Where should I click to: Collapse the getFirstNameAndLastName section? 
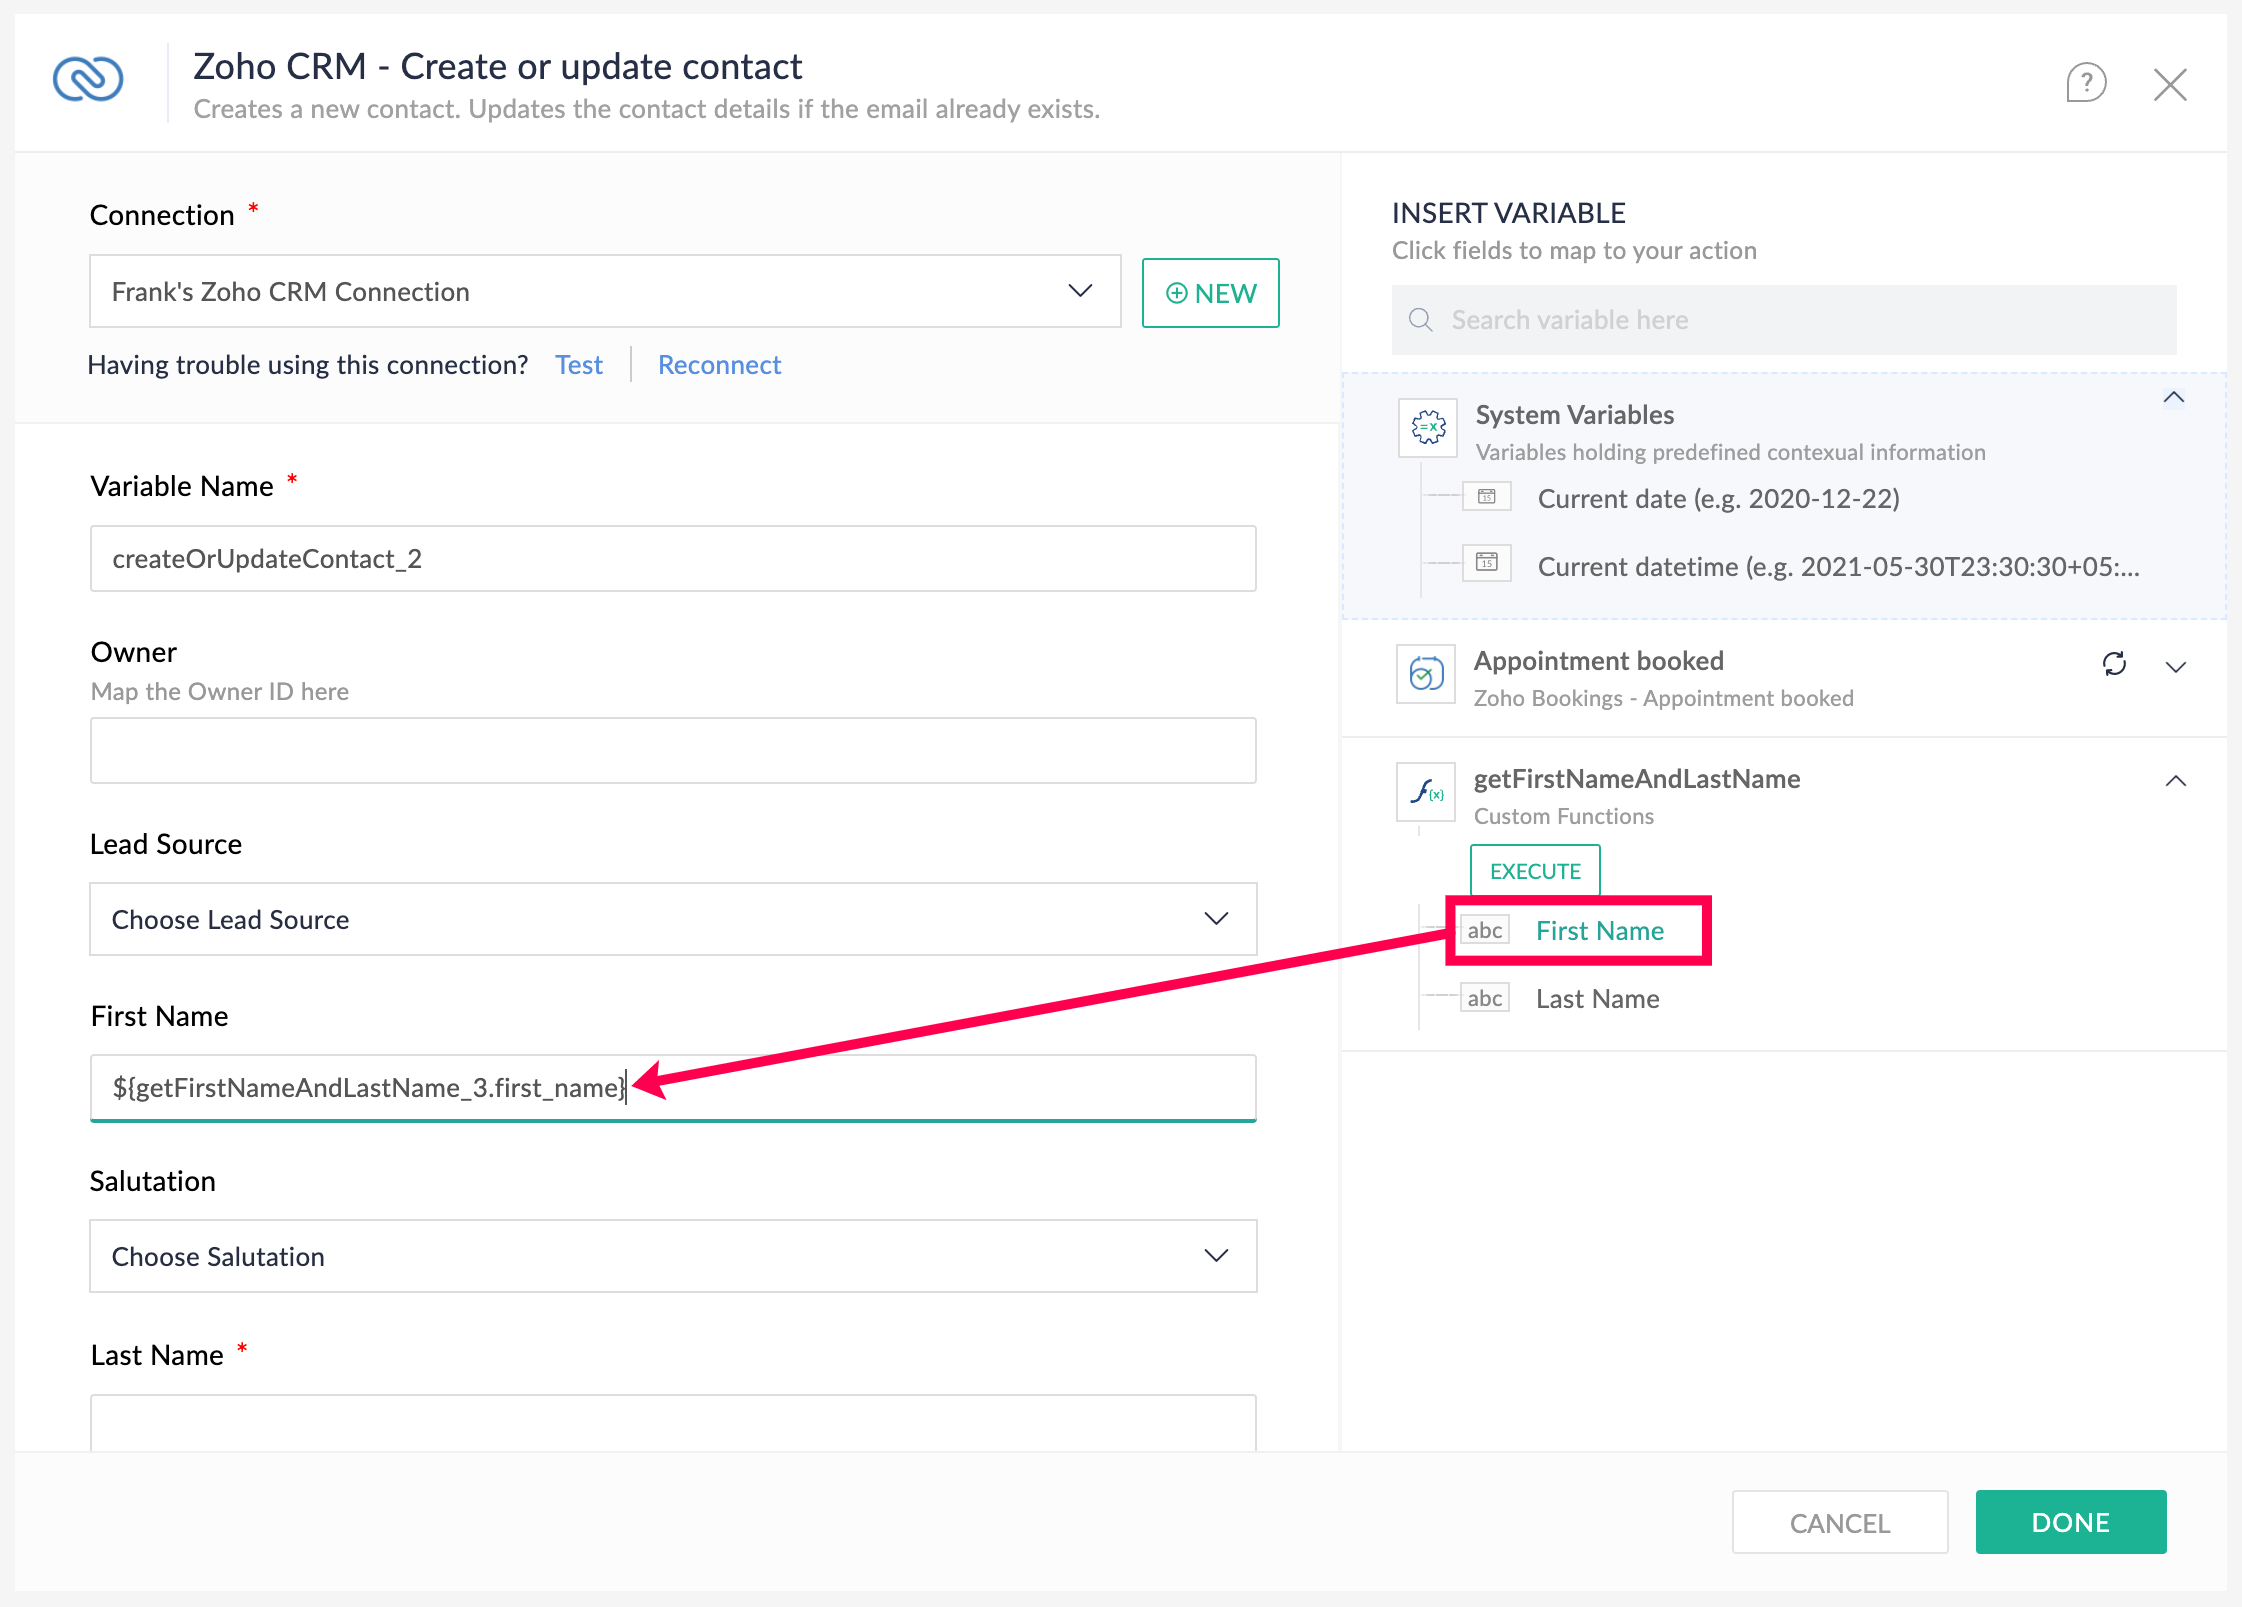coord(2176,781)
